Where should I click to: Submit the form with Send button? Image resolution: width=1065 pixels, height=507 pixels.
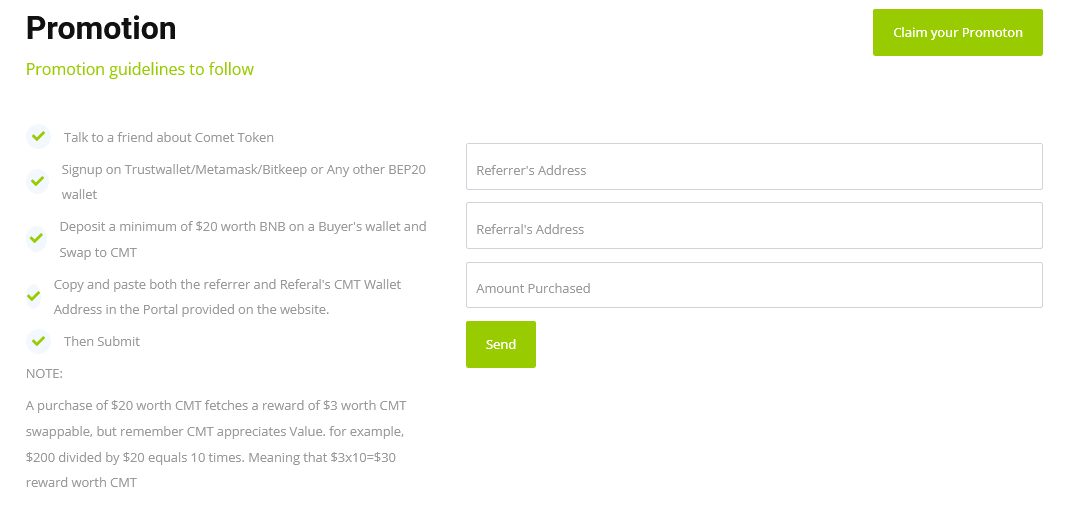tap(501, 345)
